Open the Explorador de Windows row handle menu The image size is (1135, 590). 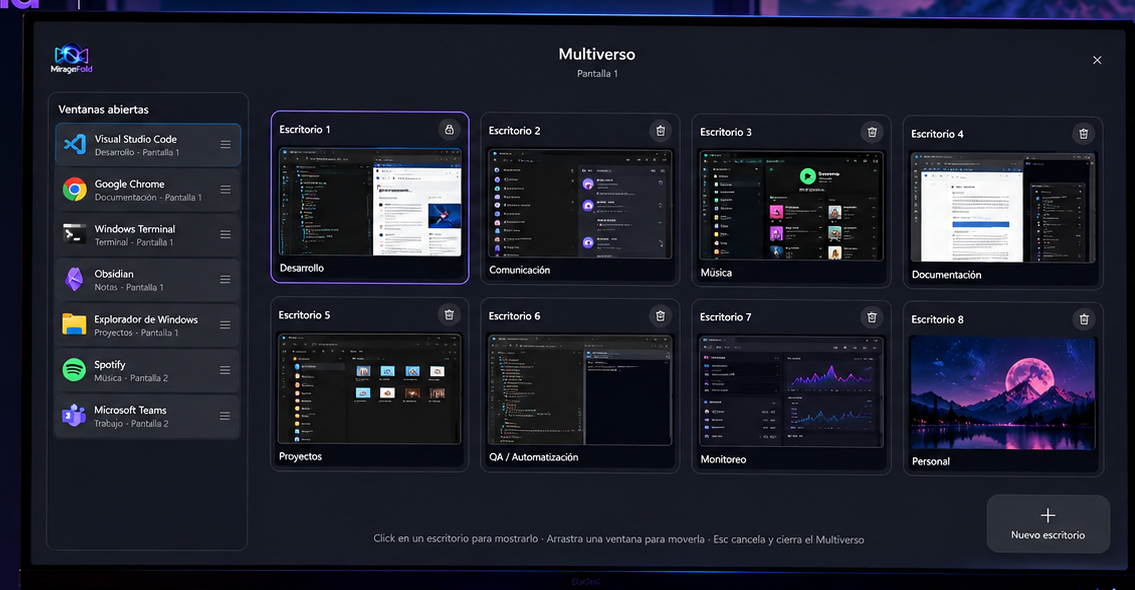[x=226, y=325]
